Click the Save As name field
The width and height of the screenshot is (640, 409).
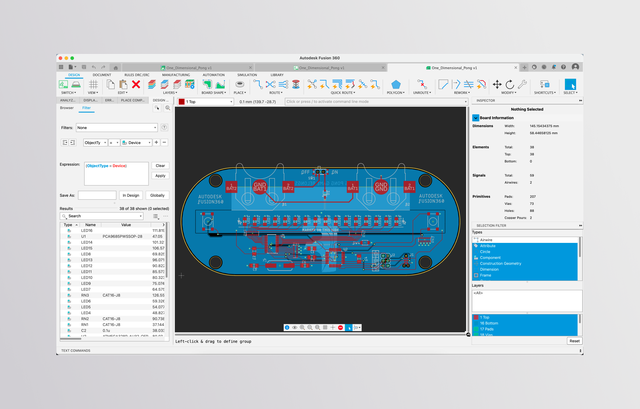(97, 196)
